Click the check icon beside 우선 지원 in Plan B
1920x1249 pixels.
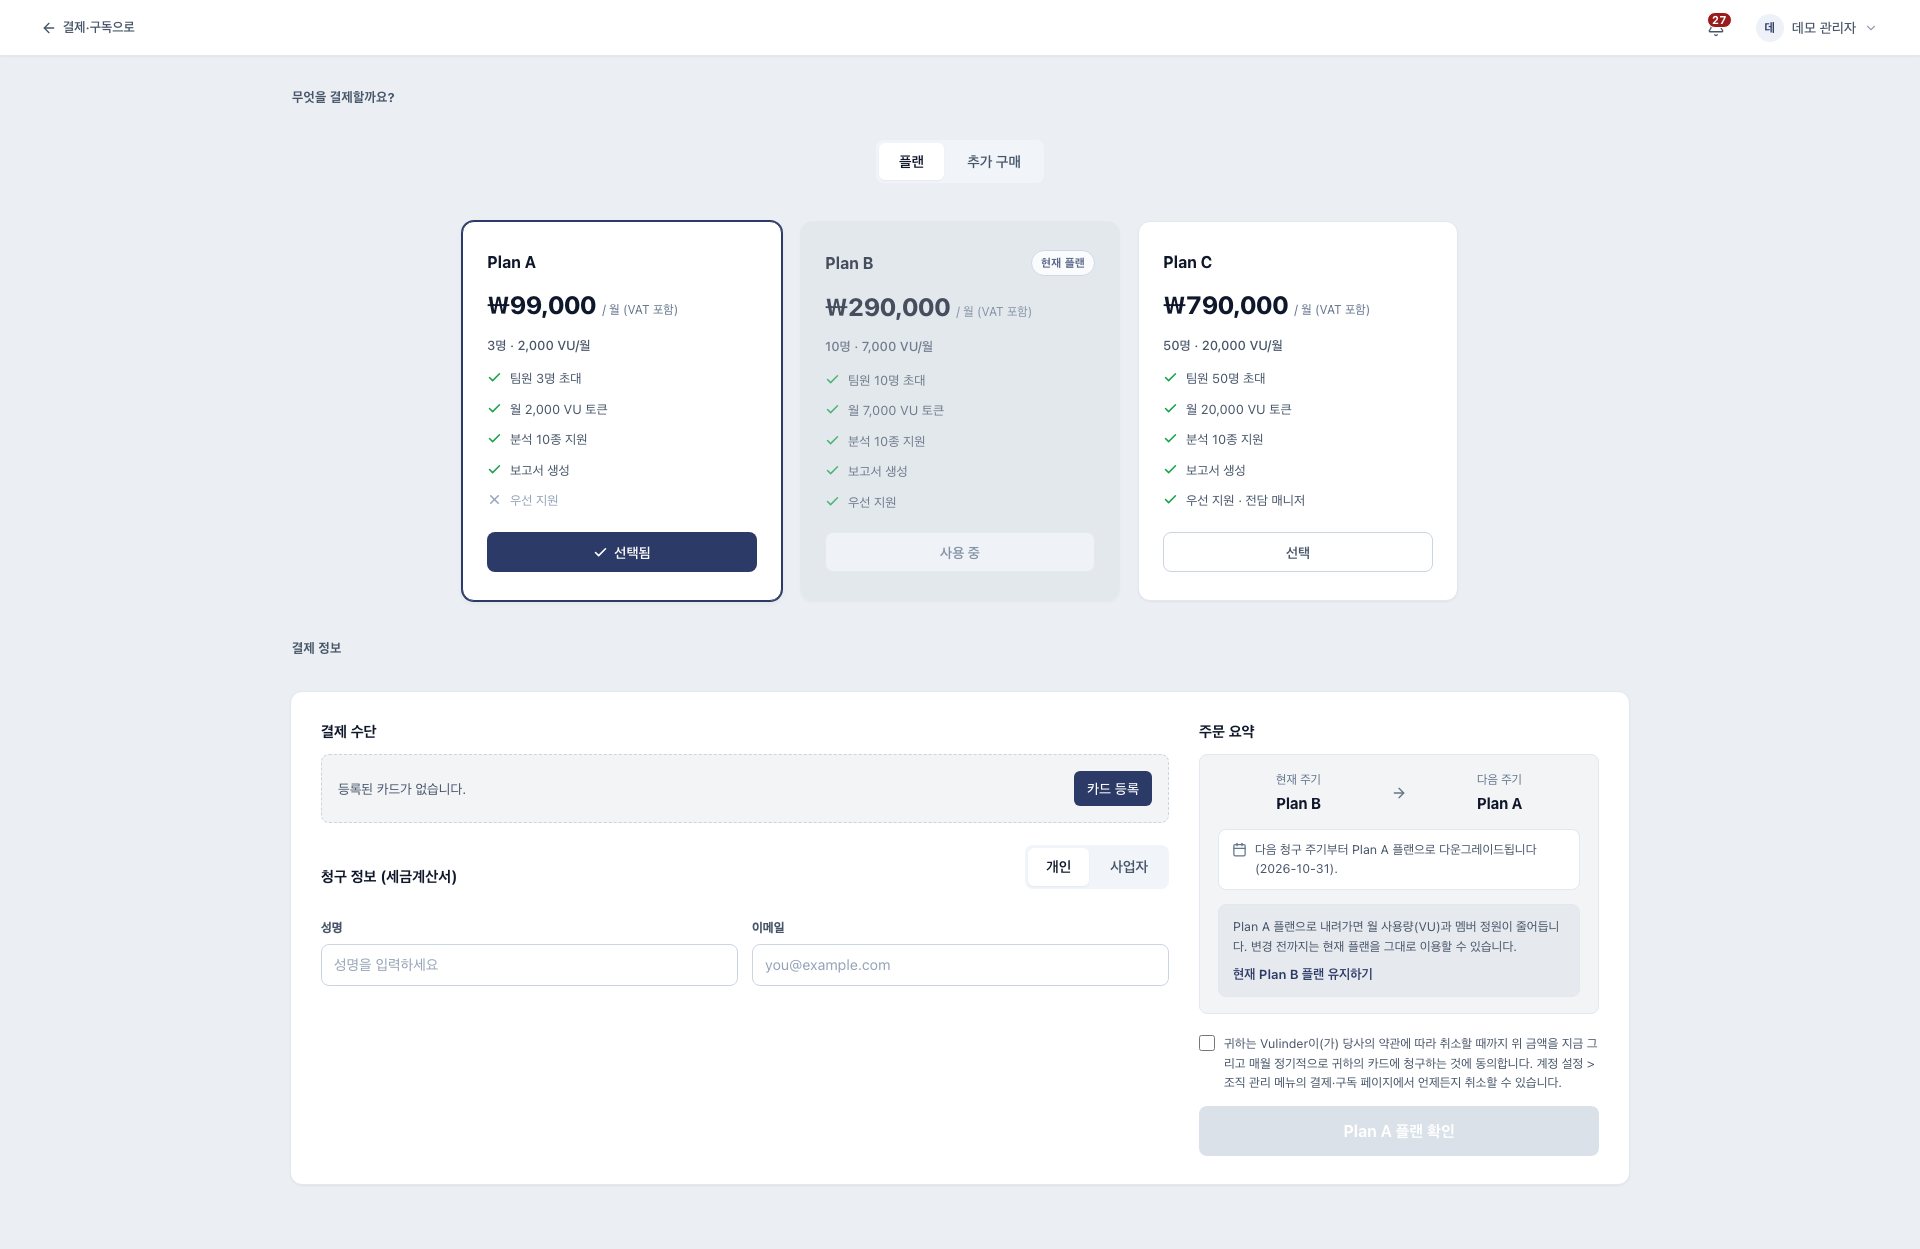[x=832, y=502]
